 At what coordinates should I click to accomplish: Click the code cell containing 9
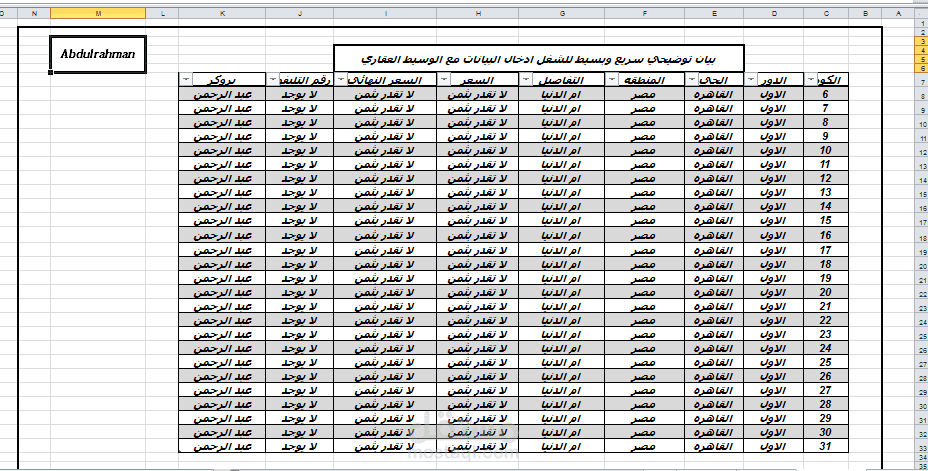[826, 136]
